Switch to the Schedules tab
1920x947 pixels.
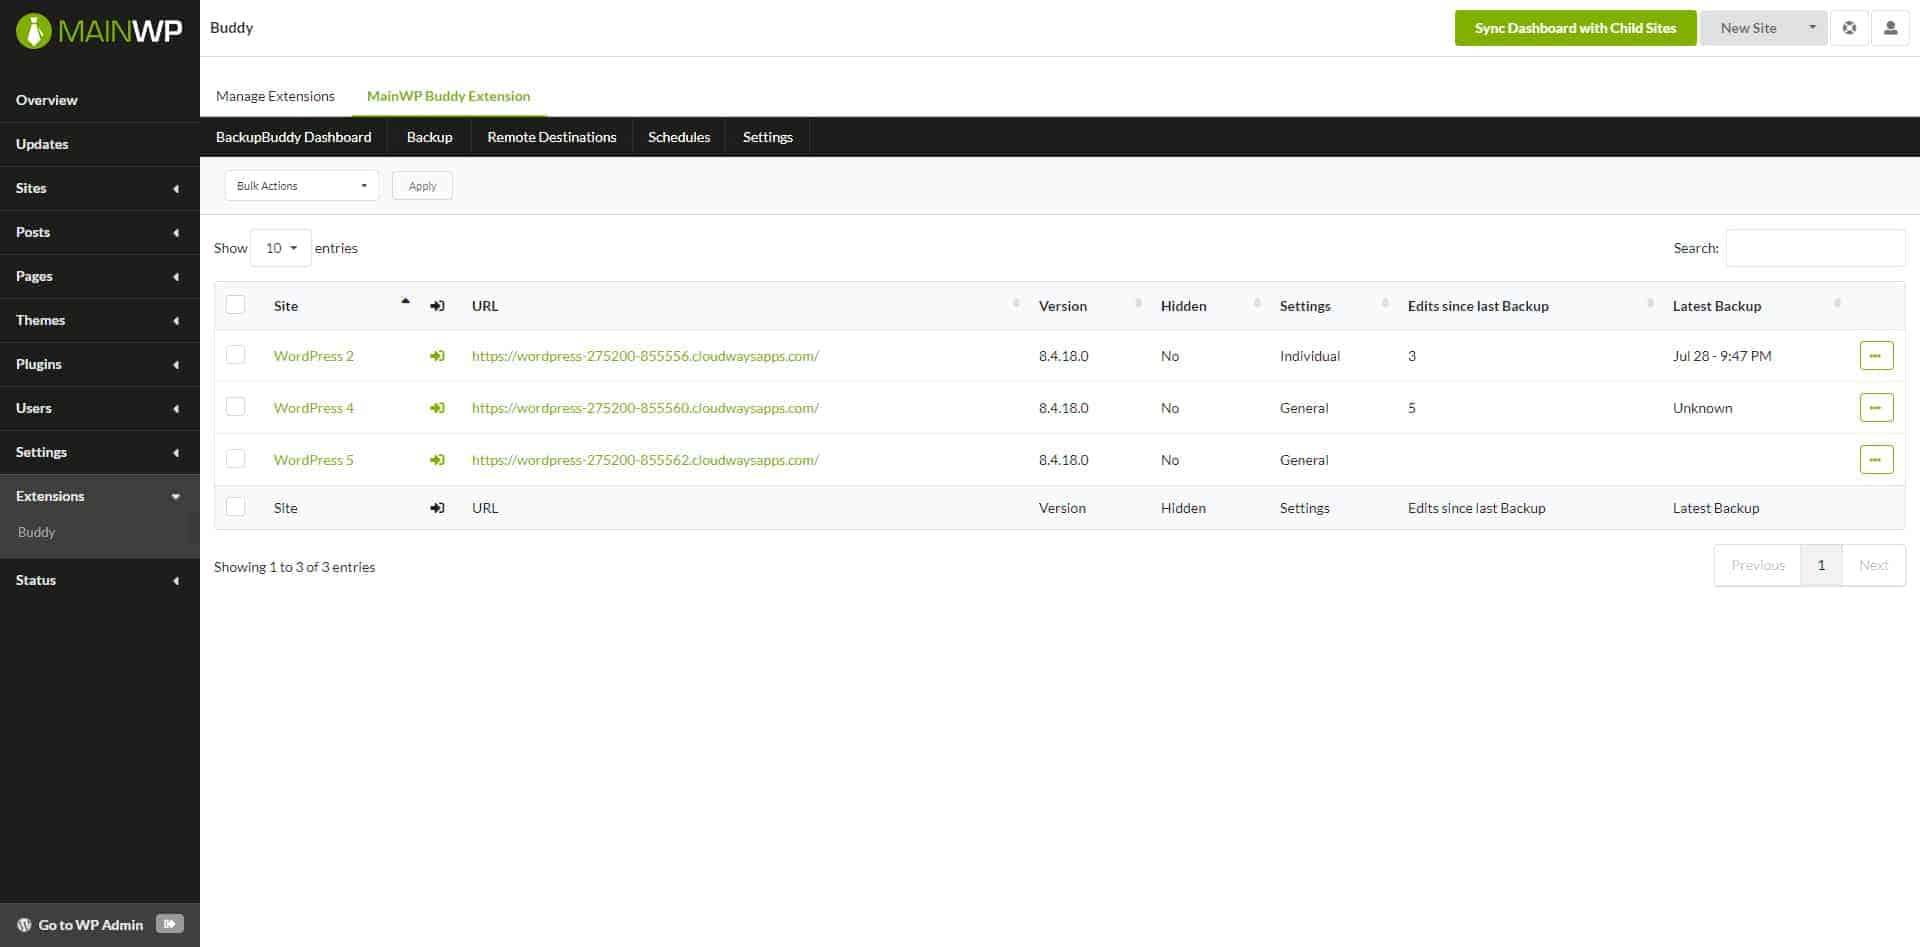point(679,137)
